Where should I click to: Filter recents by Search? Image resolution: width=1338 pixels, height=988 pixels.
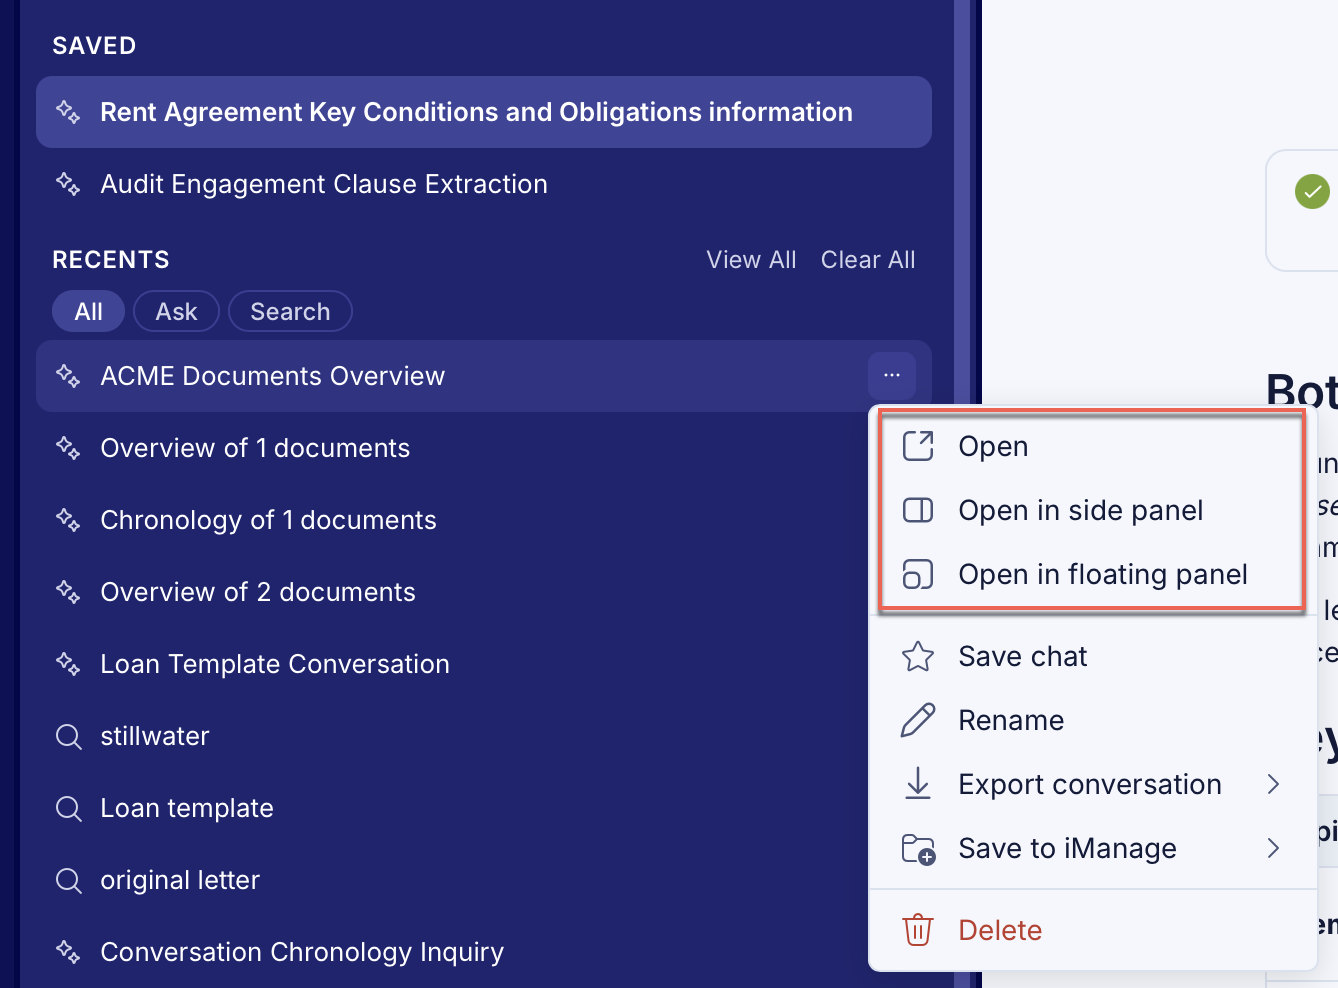click(x=290, y=311)
